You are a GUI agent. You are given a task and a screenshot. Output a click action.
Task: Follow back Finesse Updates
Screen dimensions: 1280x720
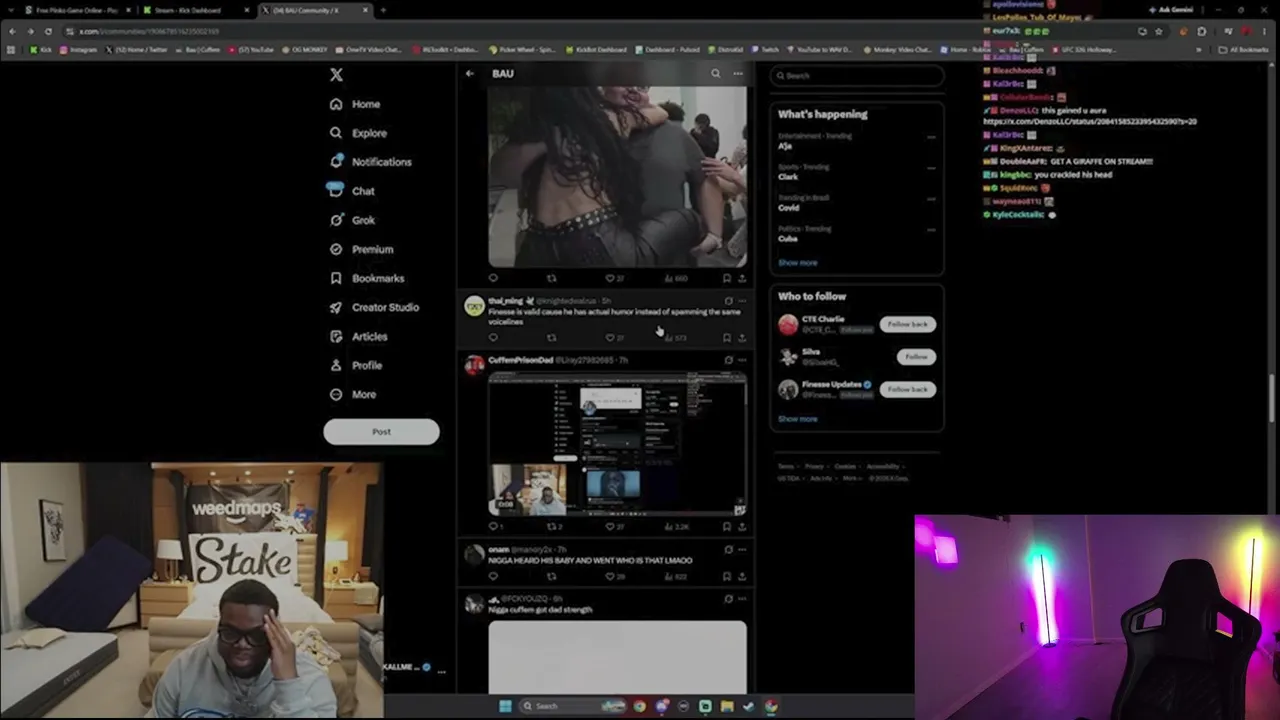click(x=907, y=389)
